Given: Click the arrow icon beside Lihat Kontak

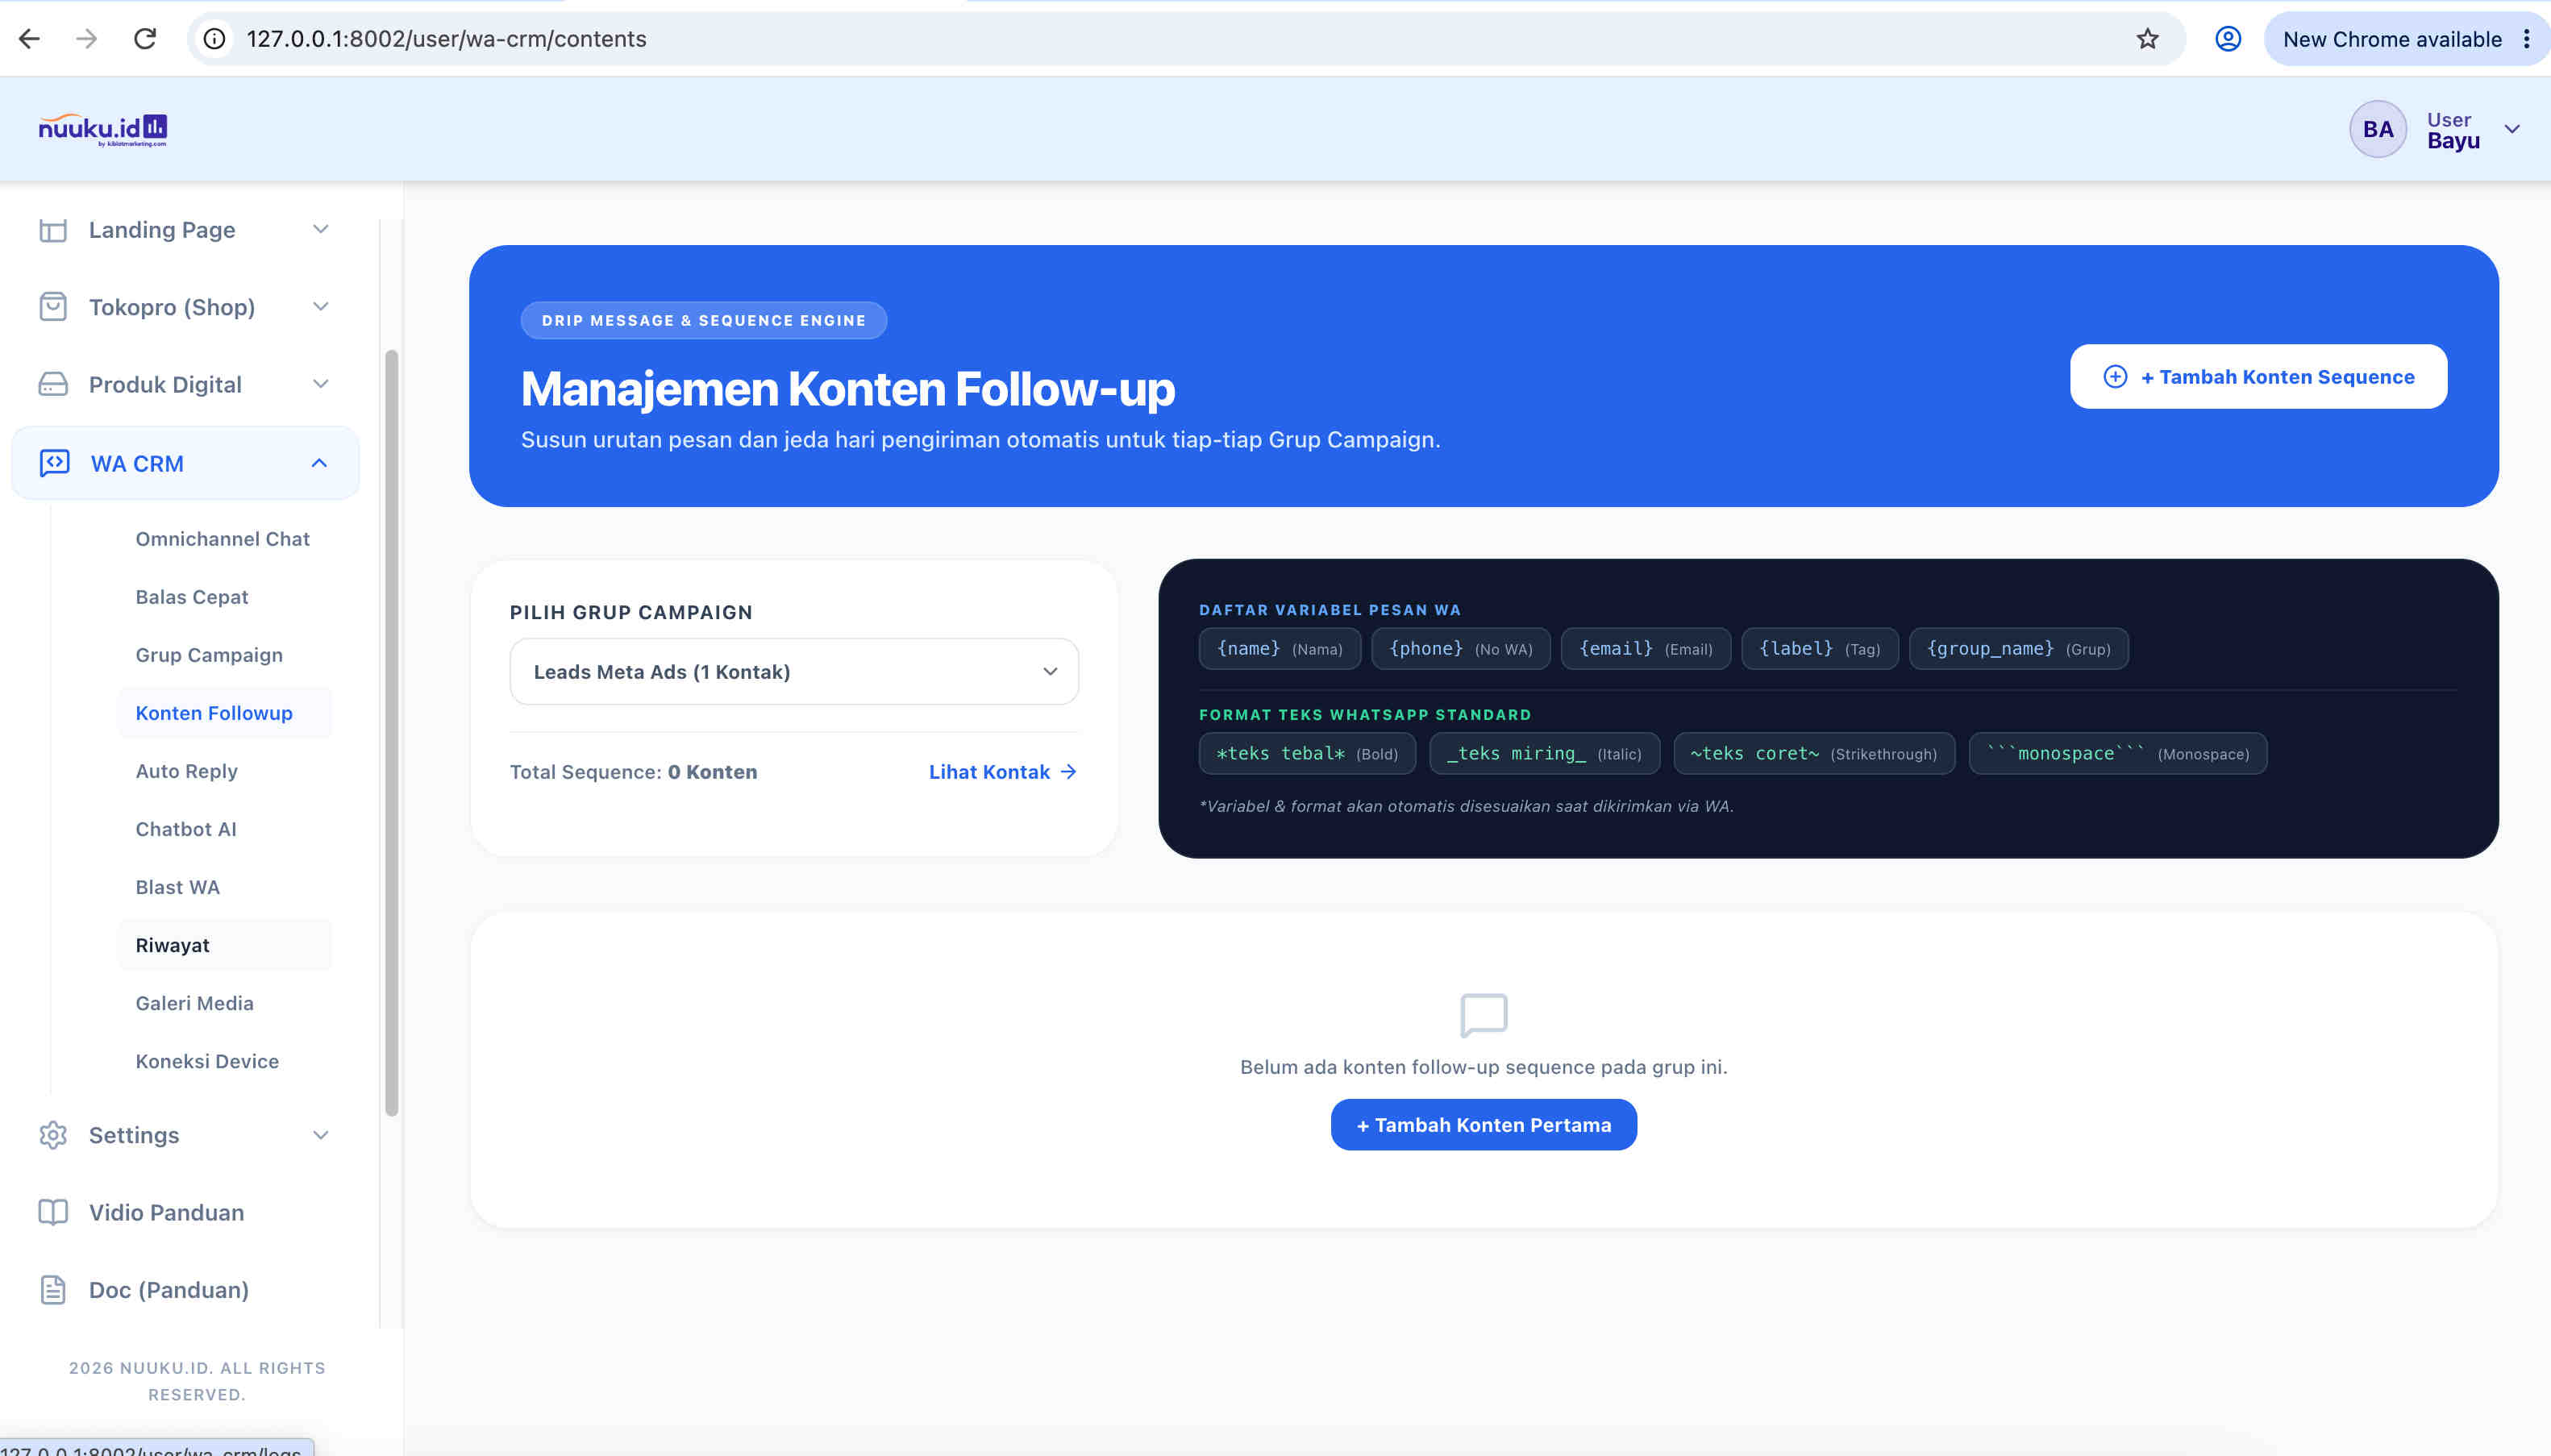Looking at the screenshot, I should (x=1068, y=772).
